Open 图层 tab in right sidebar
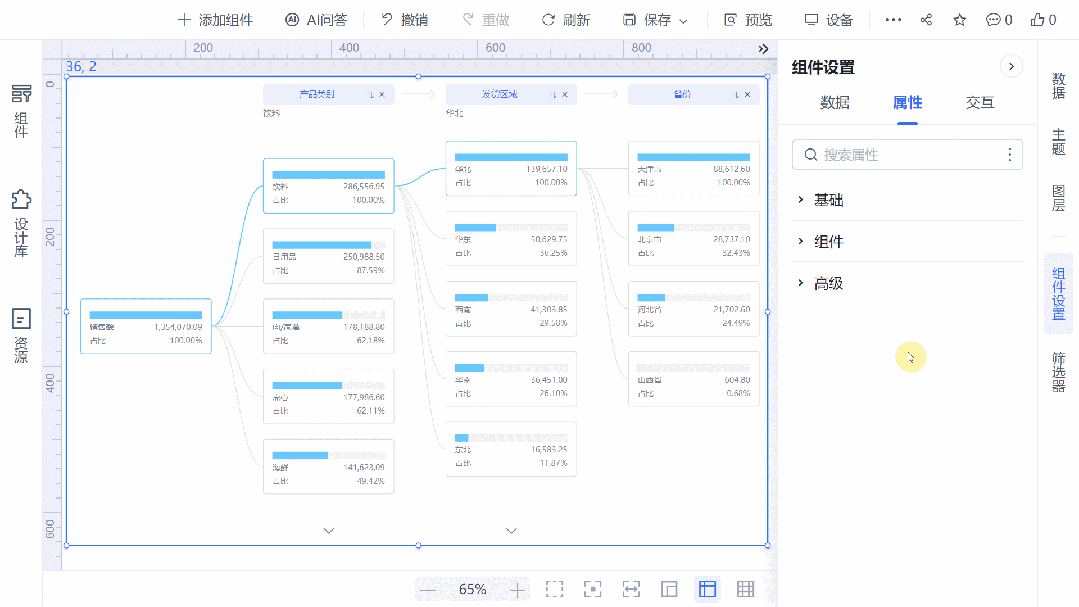This screenshot has height=607, width=1079. pyautogui.click(x=1058, y=198)
